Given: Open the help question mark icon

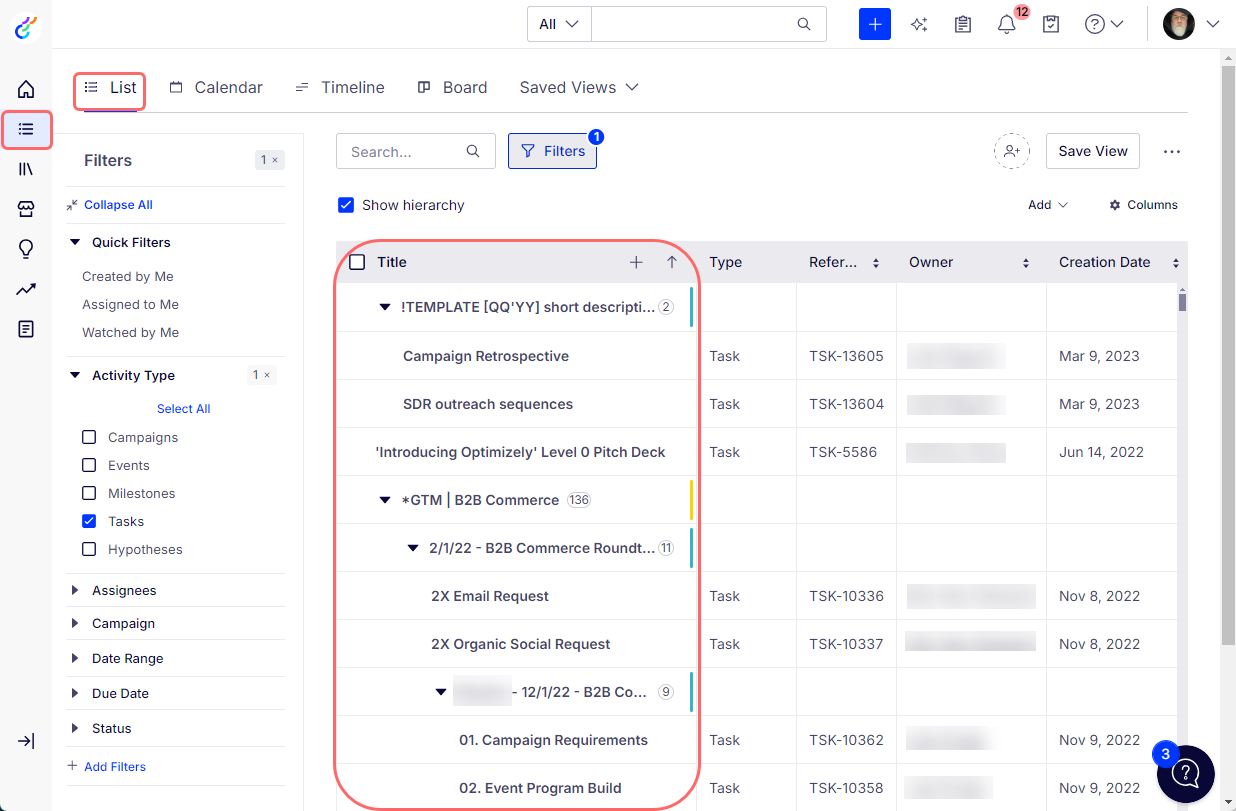Looking at the screenshot, I should click(1095, 24).
